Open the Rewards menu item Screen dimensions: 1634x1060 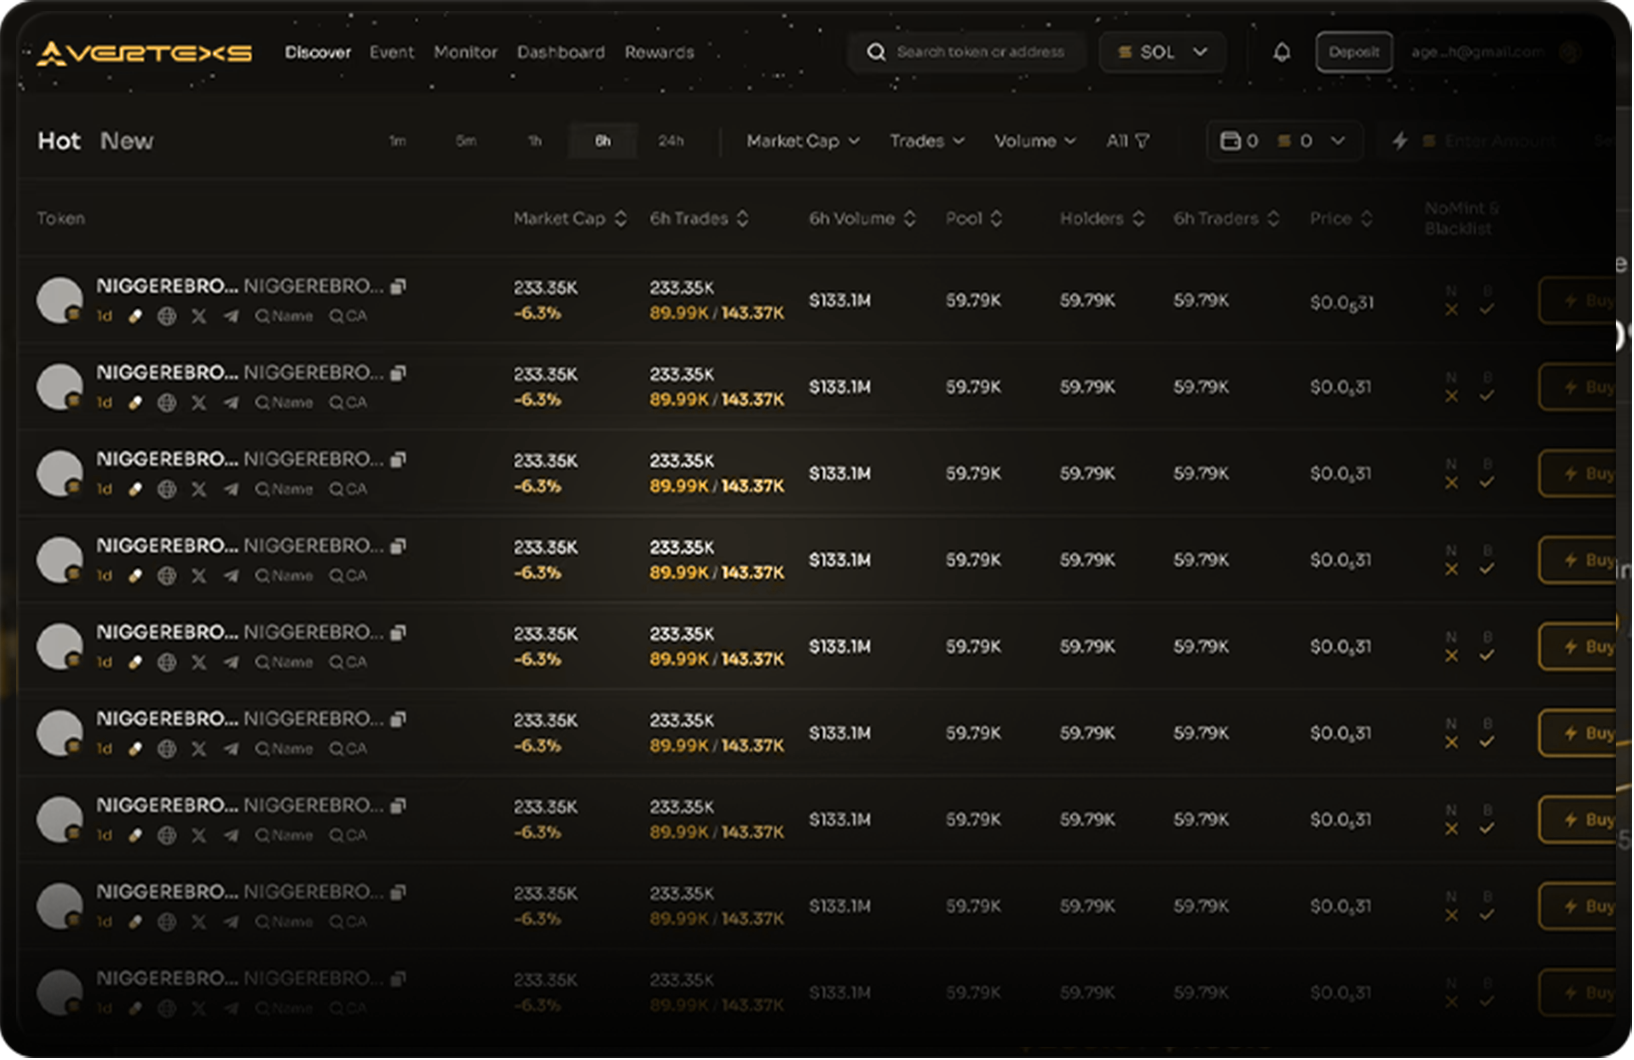[659, 52]
